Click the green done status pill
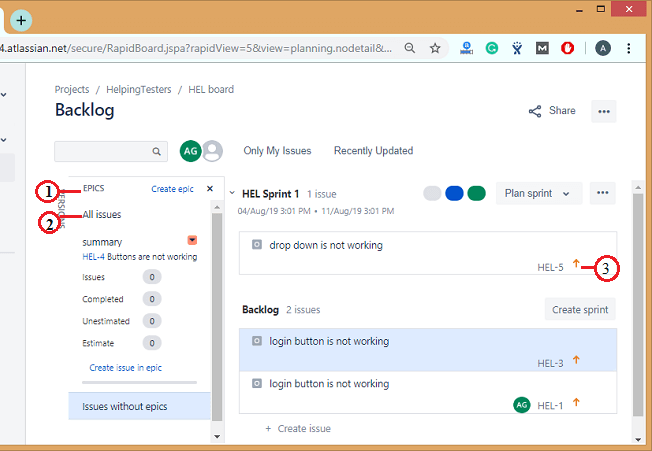This screenshot has width=652, height=451. point(476,193)
